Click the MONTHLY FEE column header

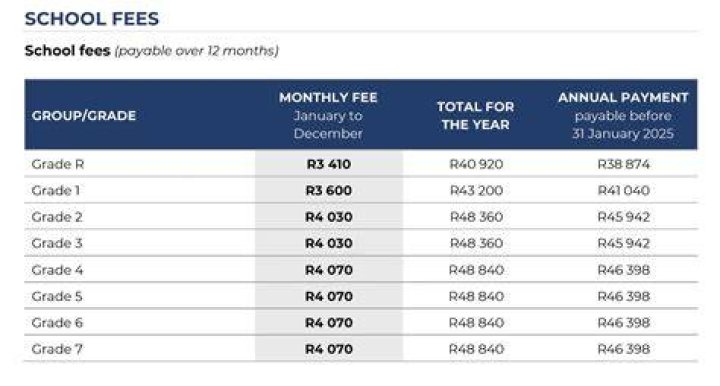click(x=328, y=97)
